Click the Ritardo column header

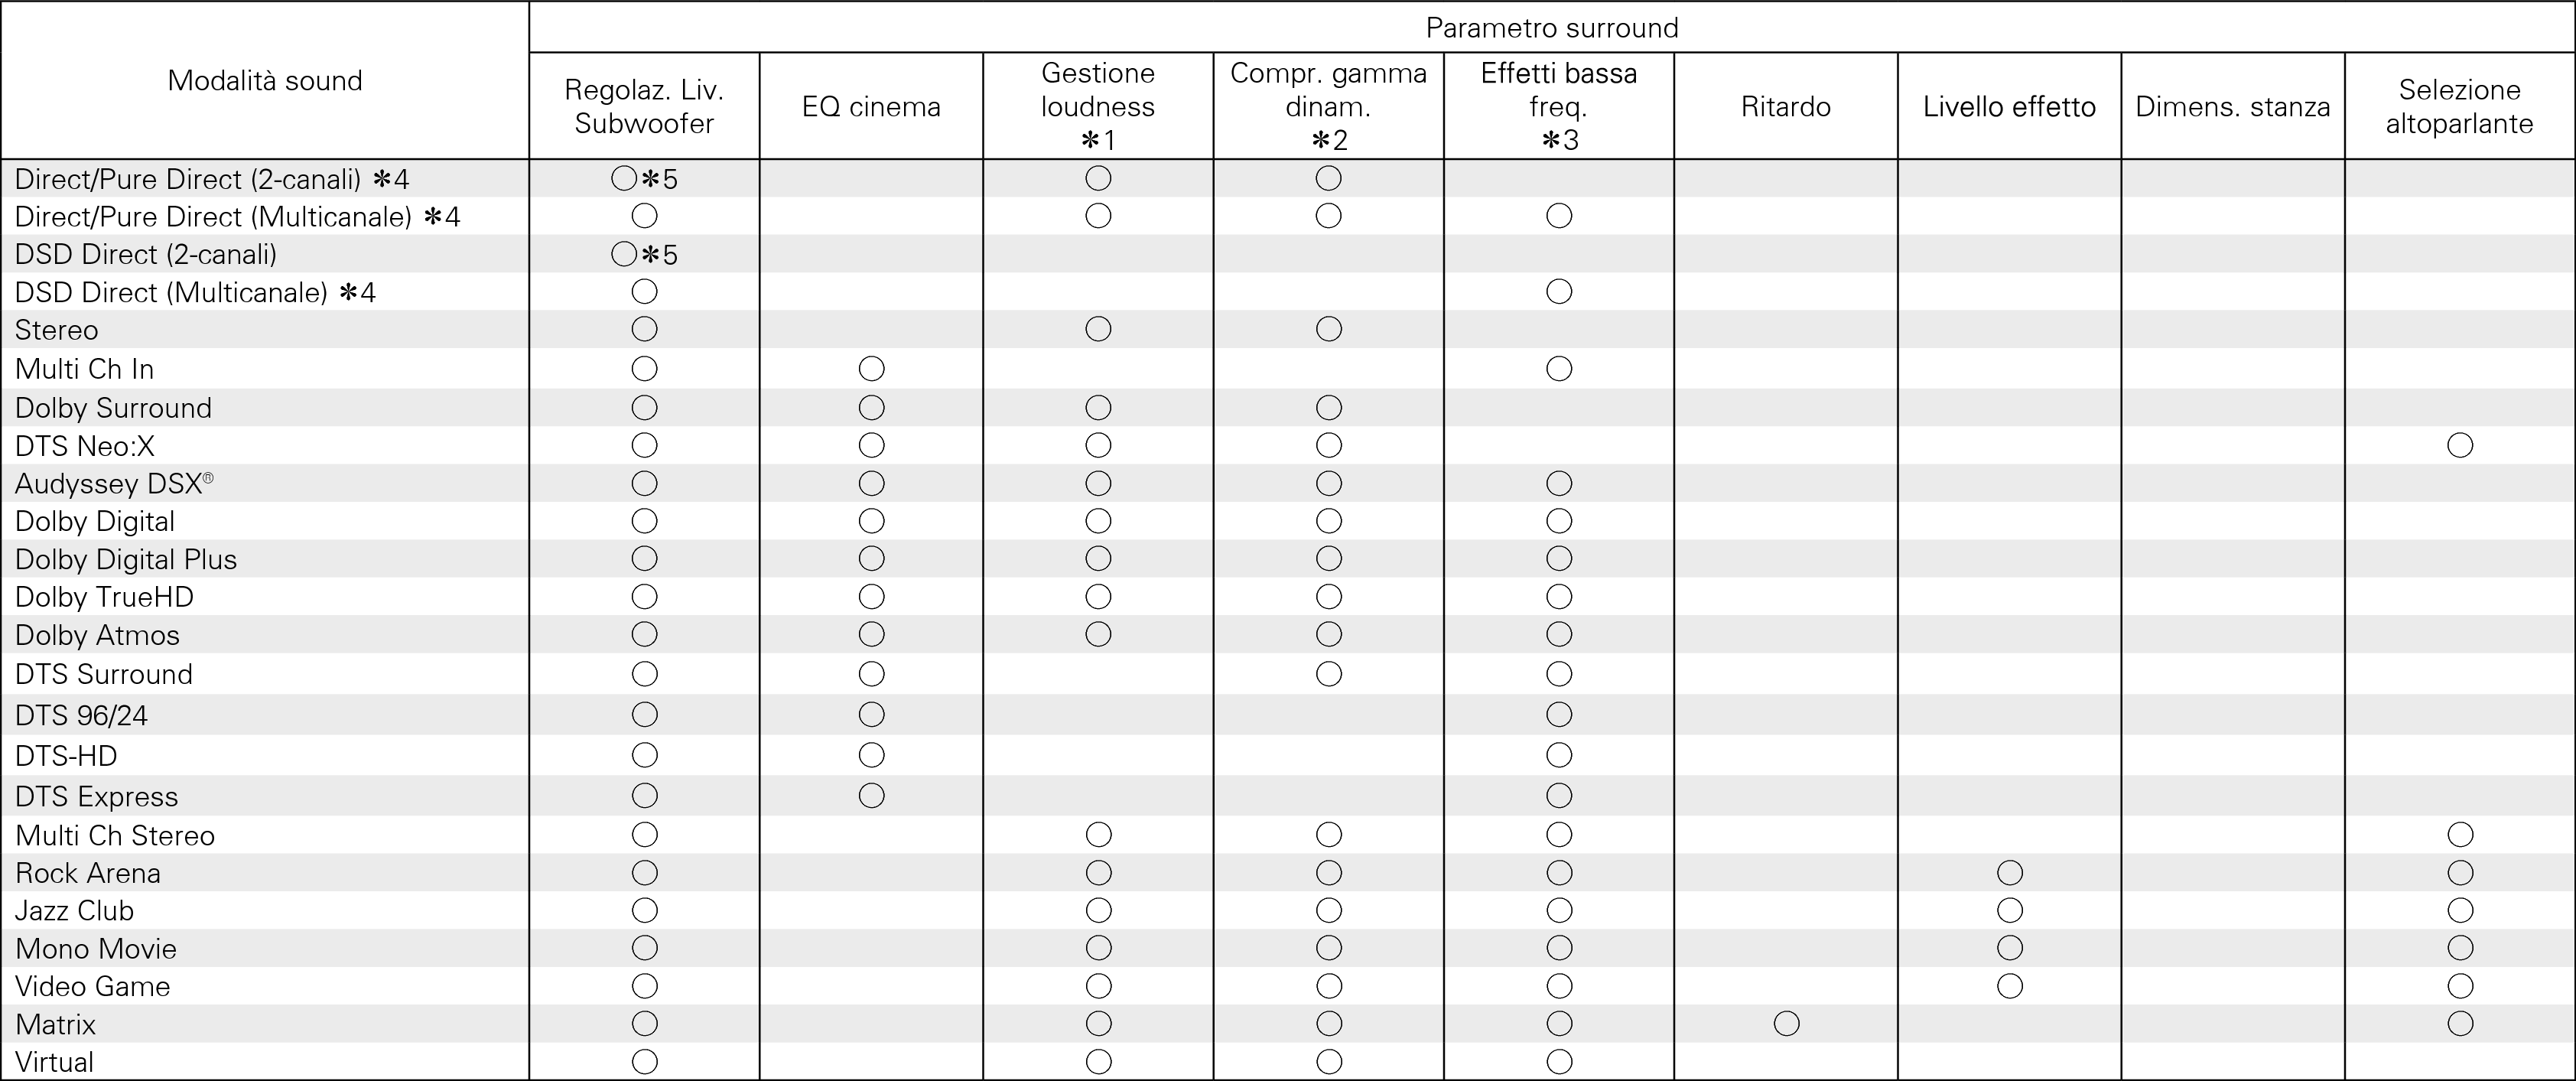[1785, 107]
